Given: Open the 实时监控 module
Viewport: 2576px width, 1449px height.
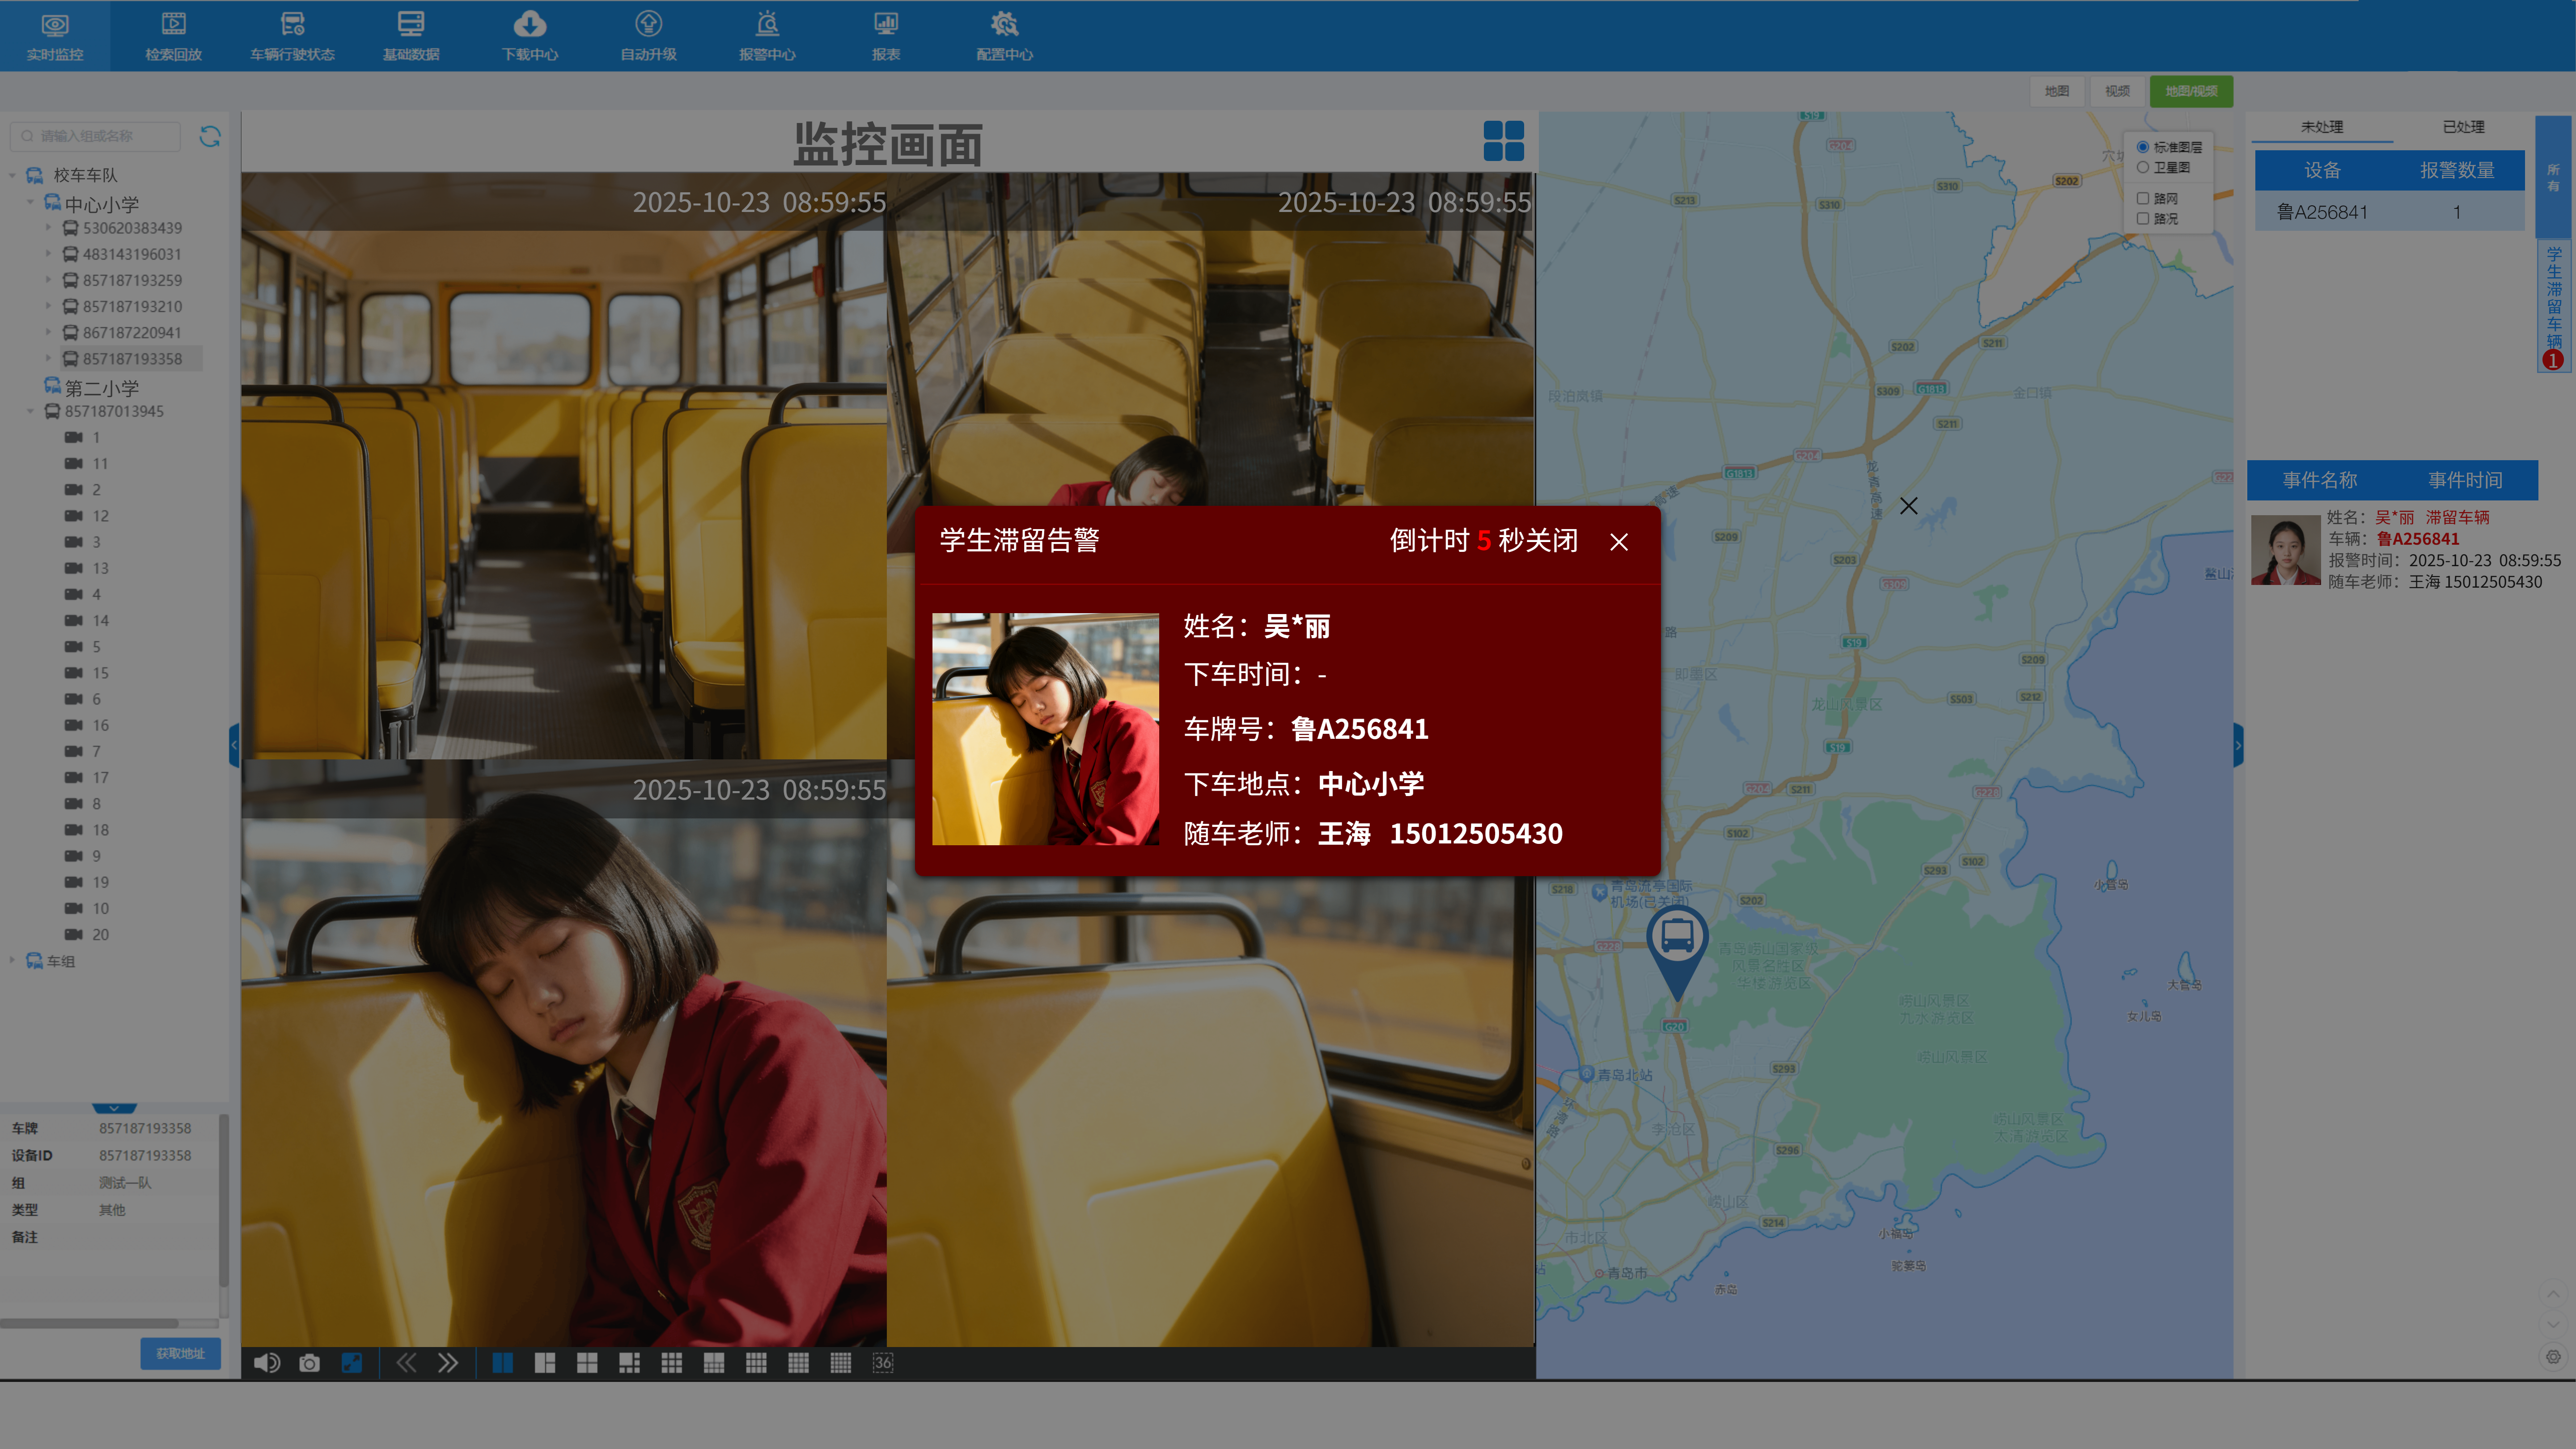Looking at the screenshot, I should pos(55,36).
